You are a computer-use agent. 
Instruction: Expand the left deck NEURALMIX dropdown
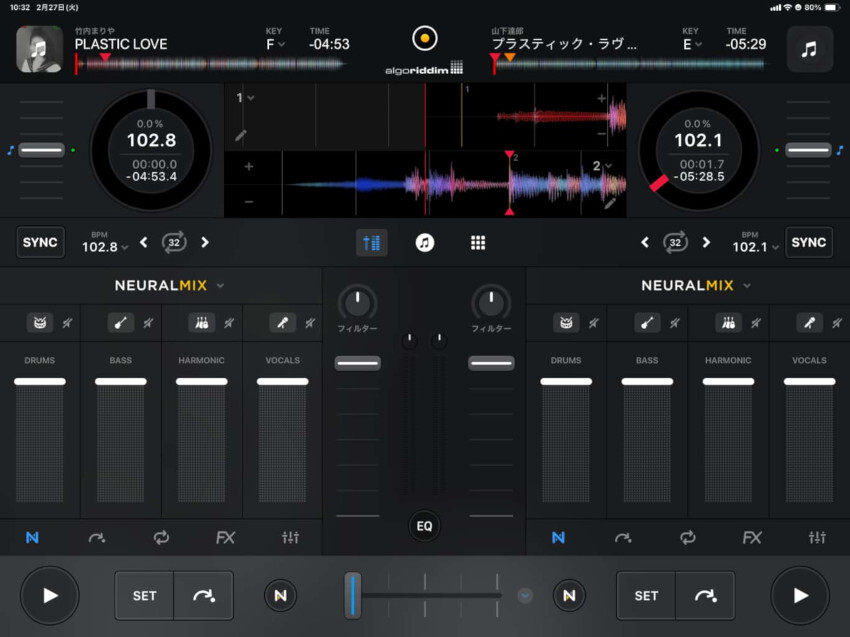[x=220, y=285]
